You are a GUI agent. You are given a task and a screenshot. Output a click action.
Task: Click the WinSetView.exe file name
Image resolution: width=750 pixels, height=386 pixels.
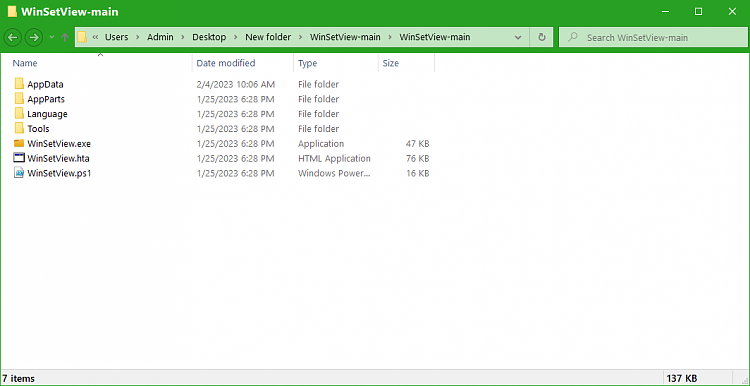(x=59, y=143)
